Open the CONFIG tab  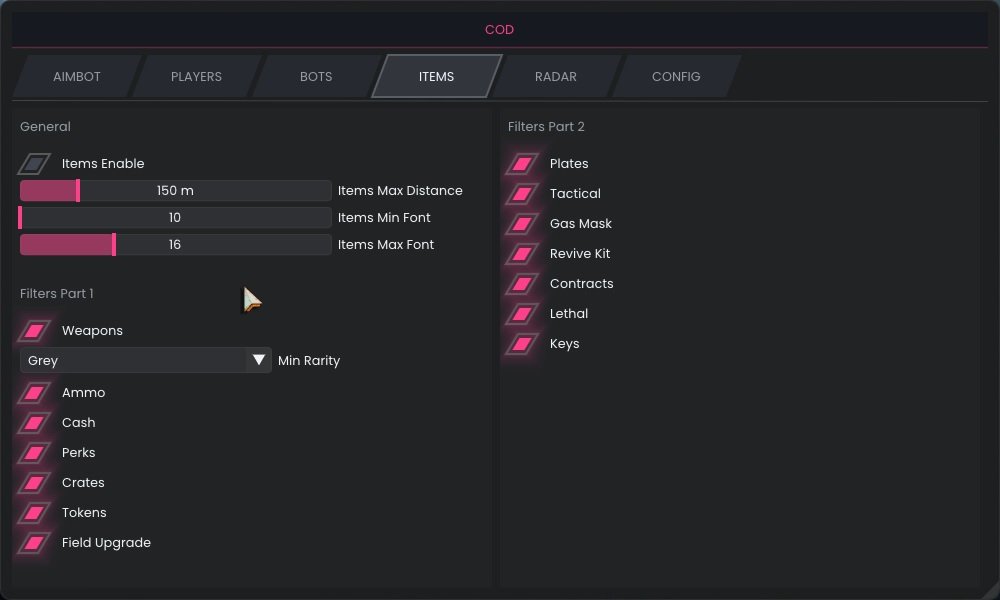(676, 76)
